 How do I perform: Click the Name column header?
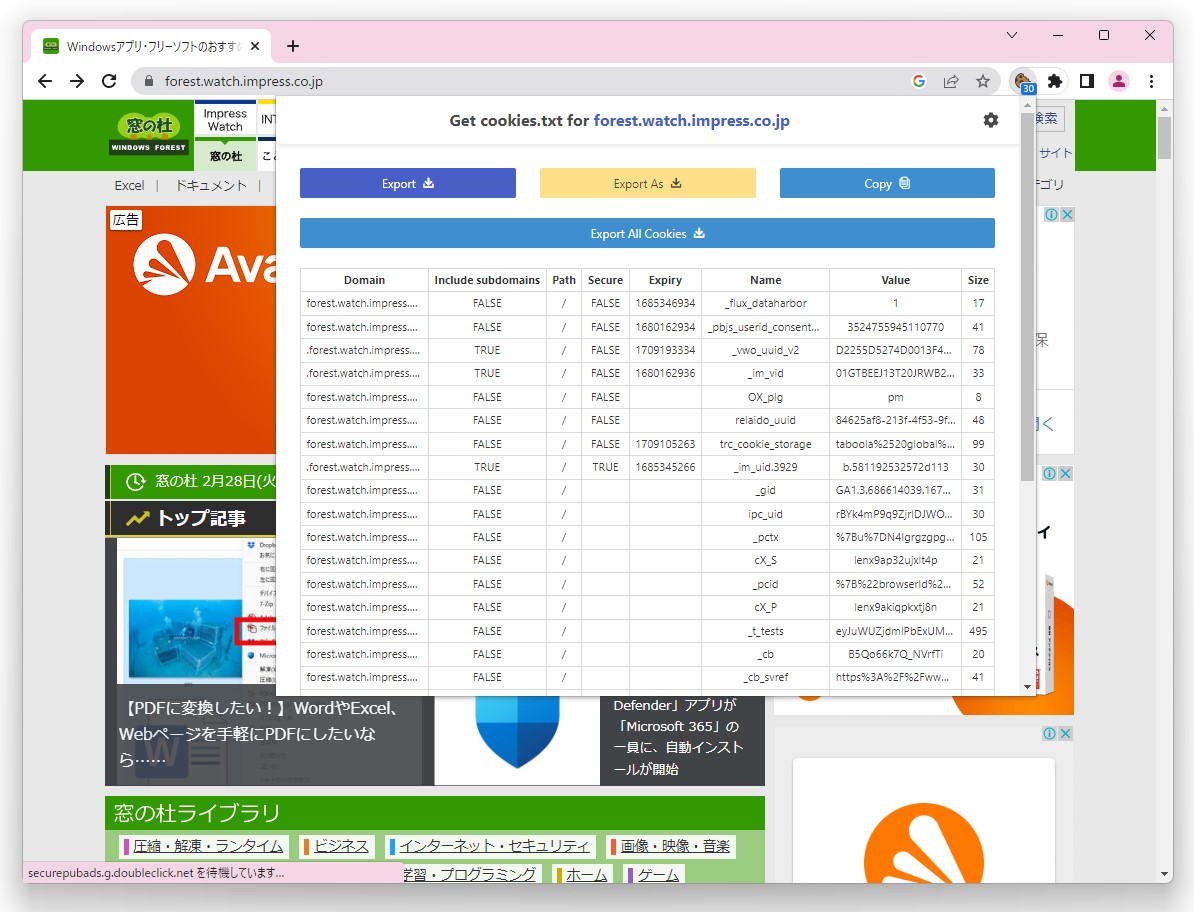(765, 280)
